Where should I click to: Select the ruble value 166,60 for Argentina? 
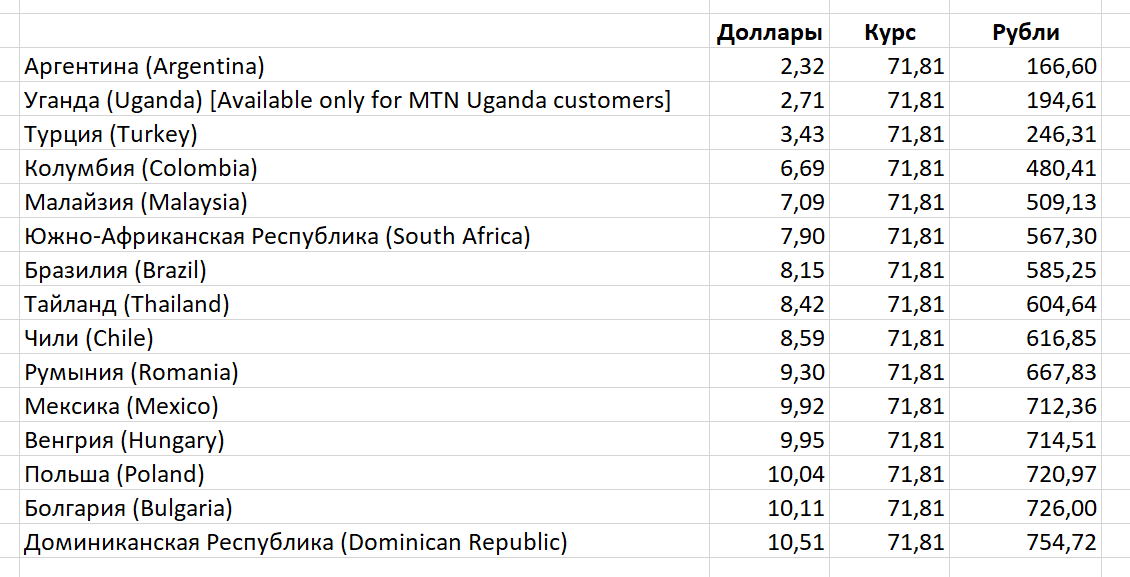click(x=1026, y=66)
